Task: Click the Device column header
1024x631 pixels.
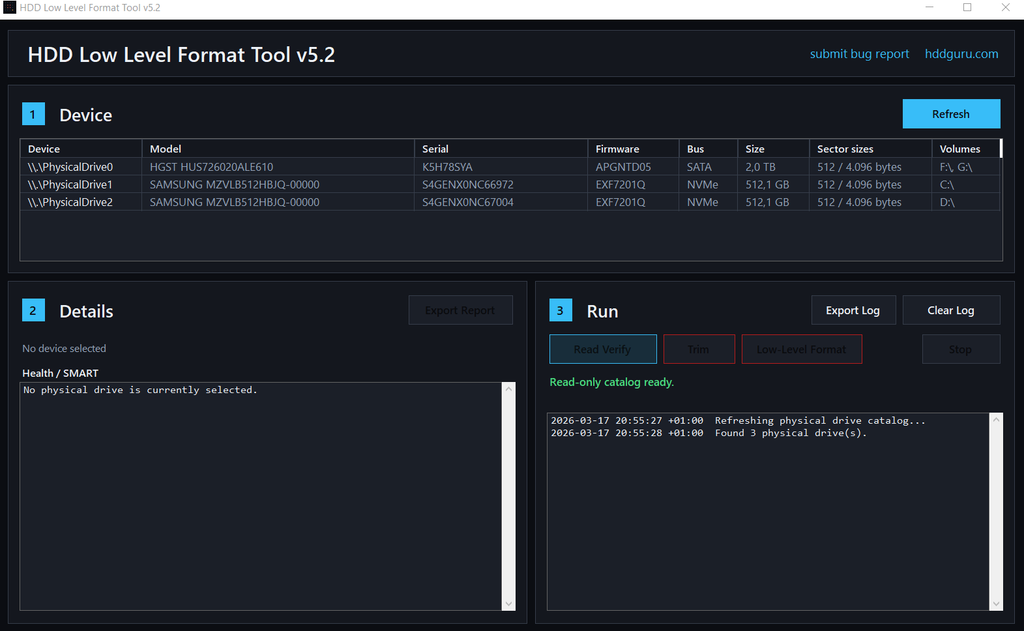Action: coord(81,149)
